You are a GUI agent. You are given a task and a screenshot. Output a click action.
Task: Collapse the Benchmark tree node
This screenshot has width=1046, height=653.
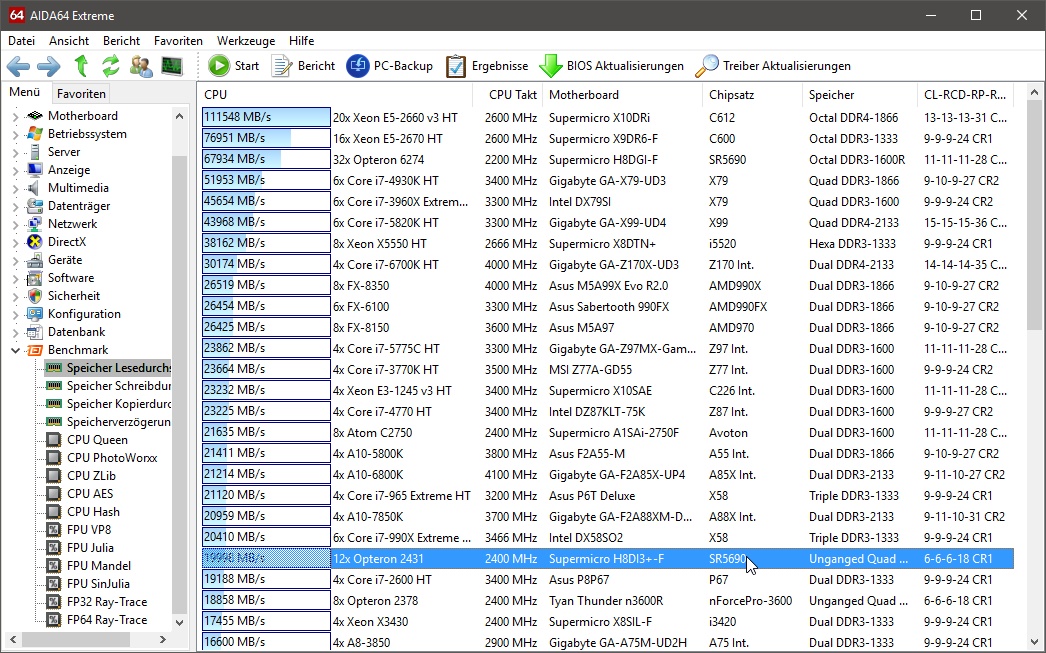point(15,350)
